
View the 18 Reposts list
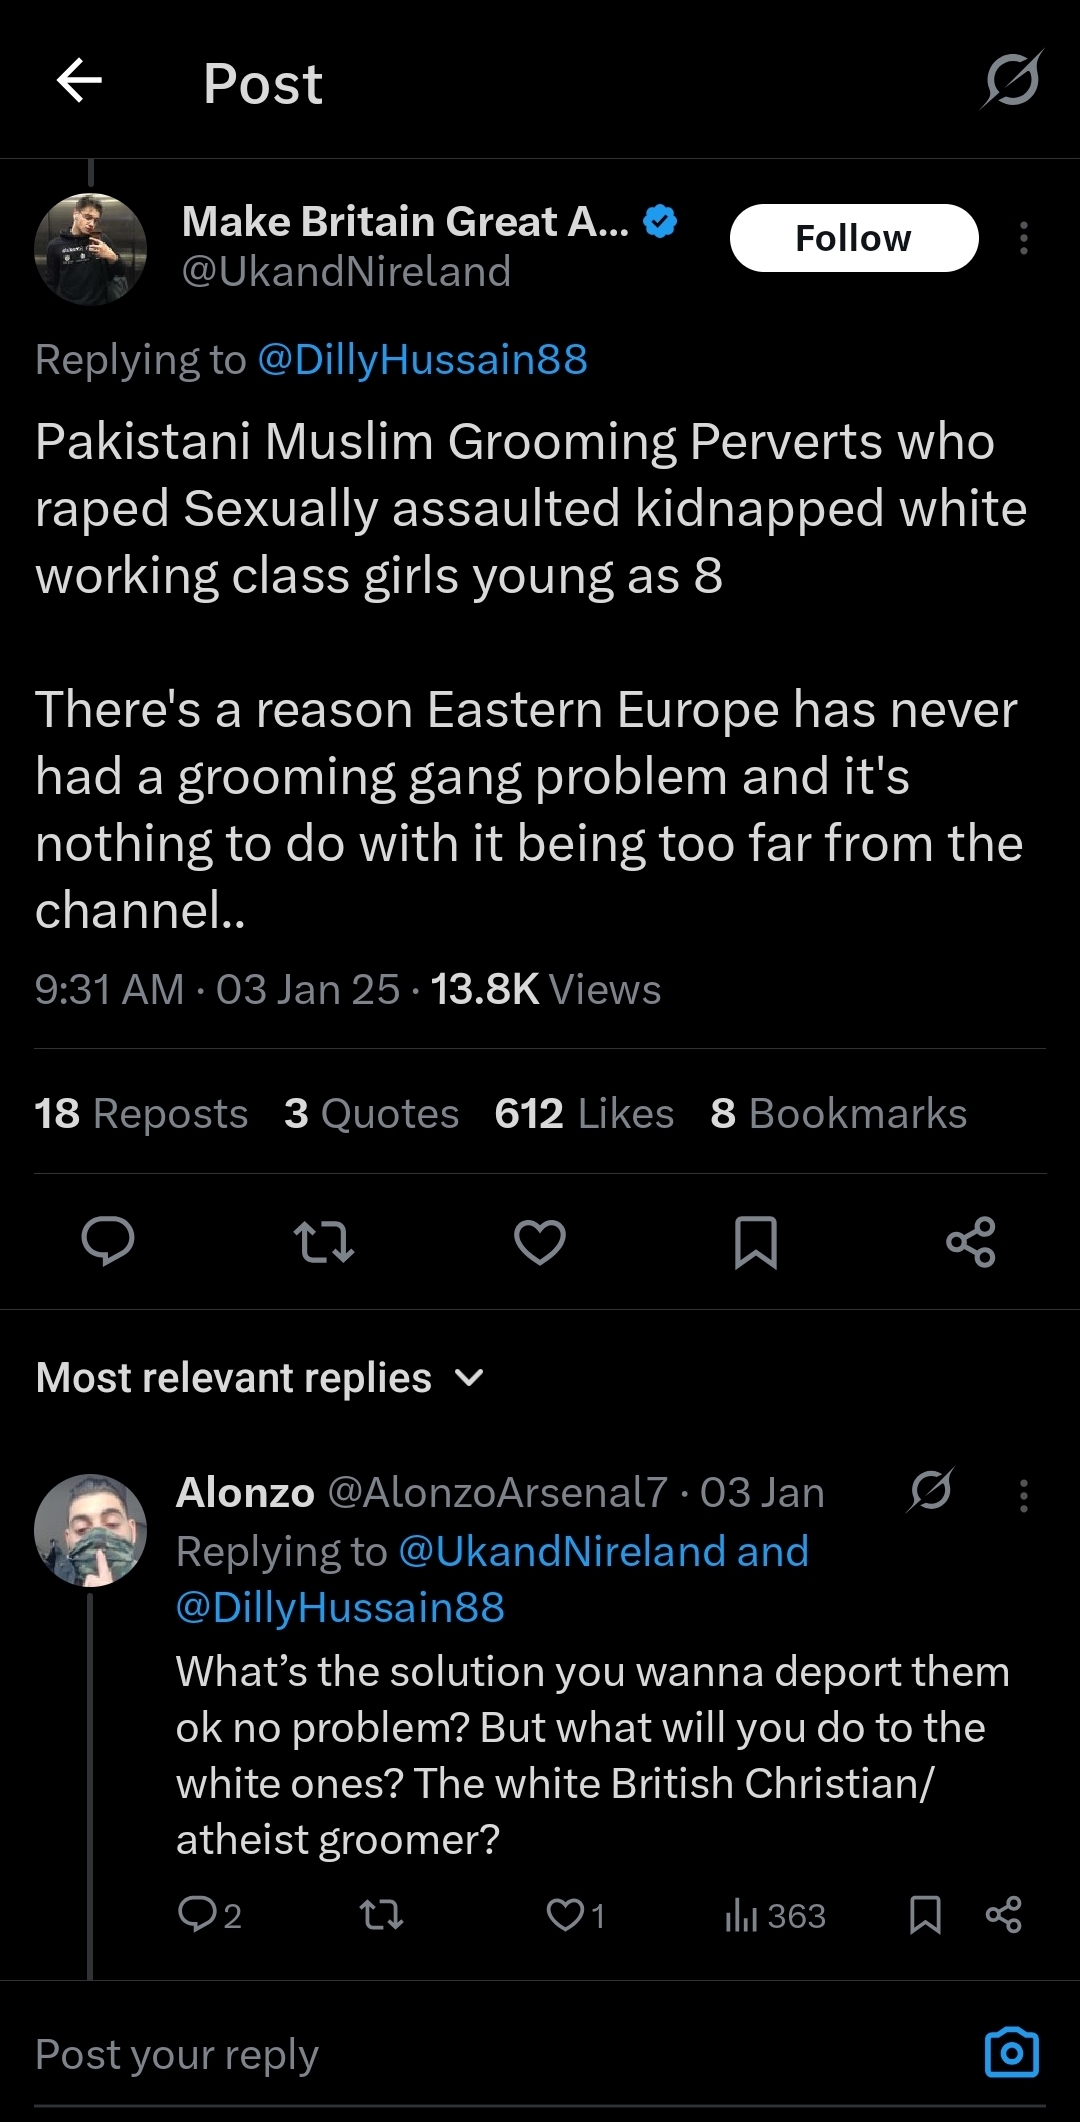(x=141, y=1113)
